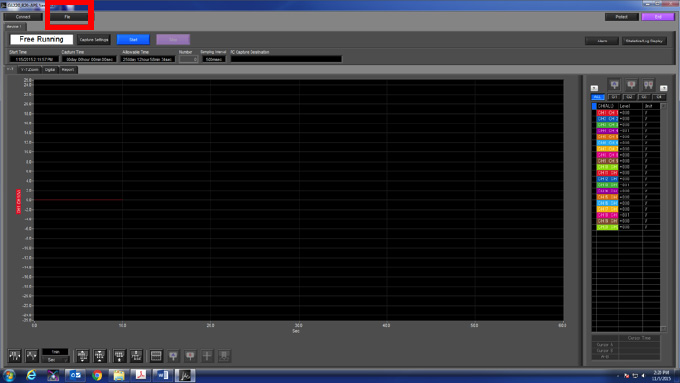Click the grid display toggle icon
This screenshot has width=680, height=383.
pyautogui.click(x=156, y=356)
